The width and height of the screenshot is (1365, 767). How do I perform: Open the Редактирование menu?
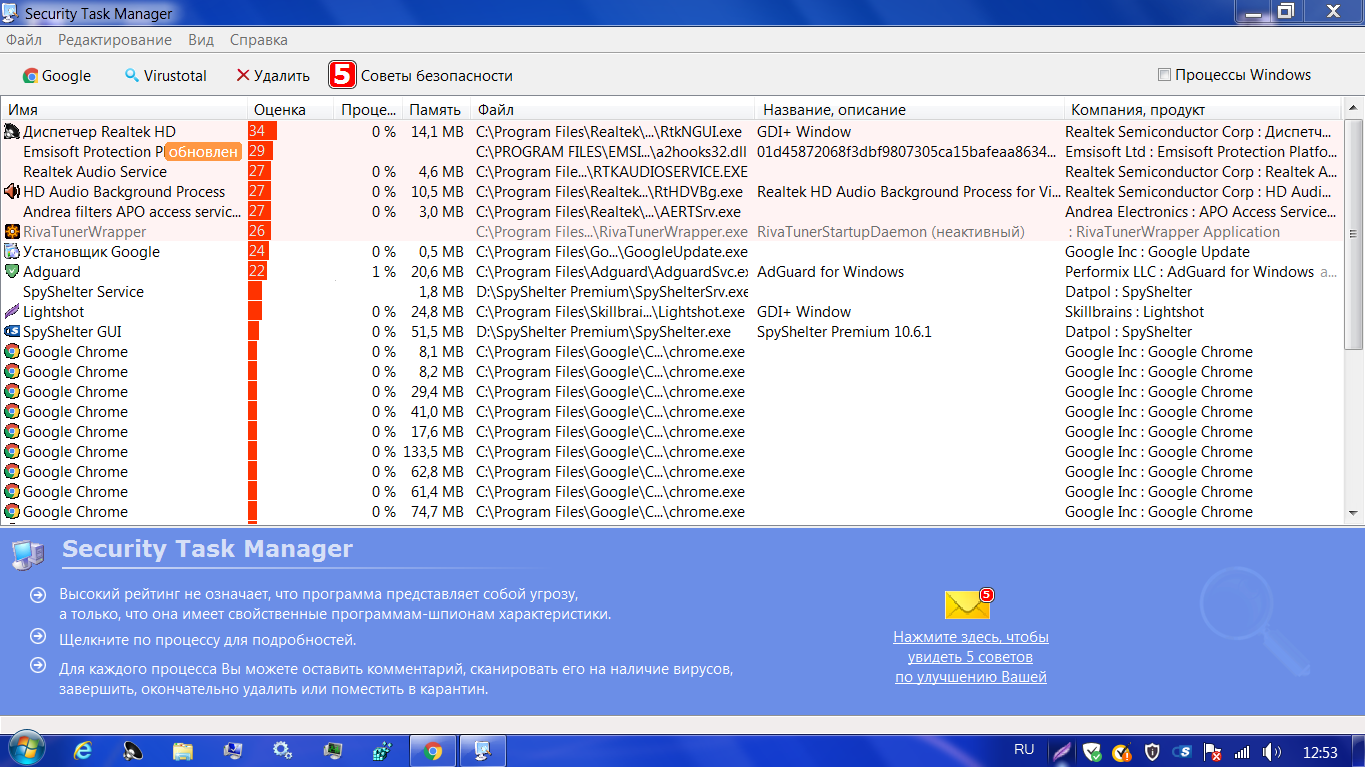(x=115, y=40)
